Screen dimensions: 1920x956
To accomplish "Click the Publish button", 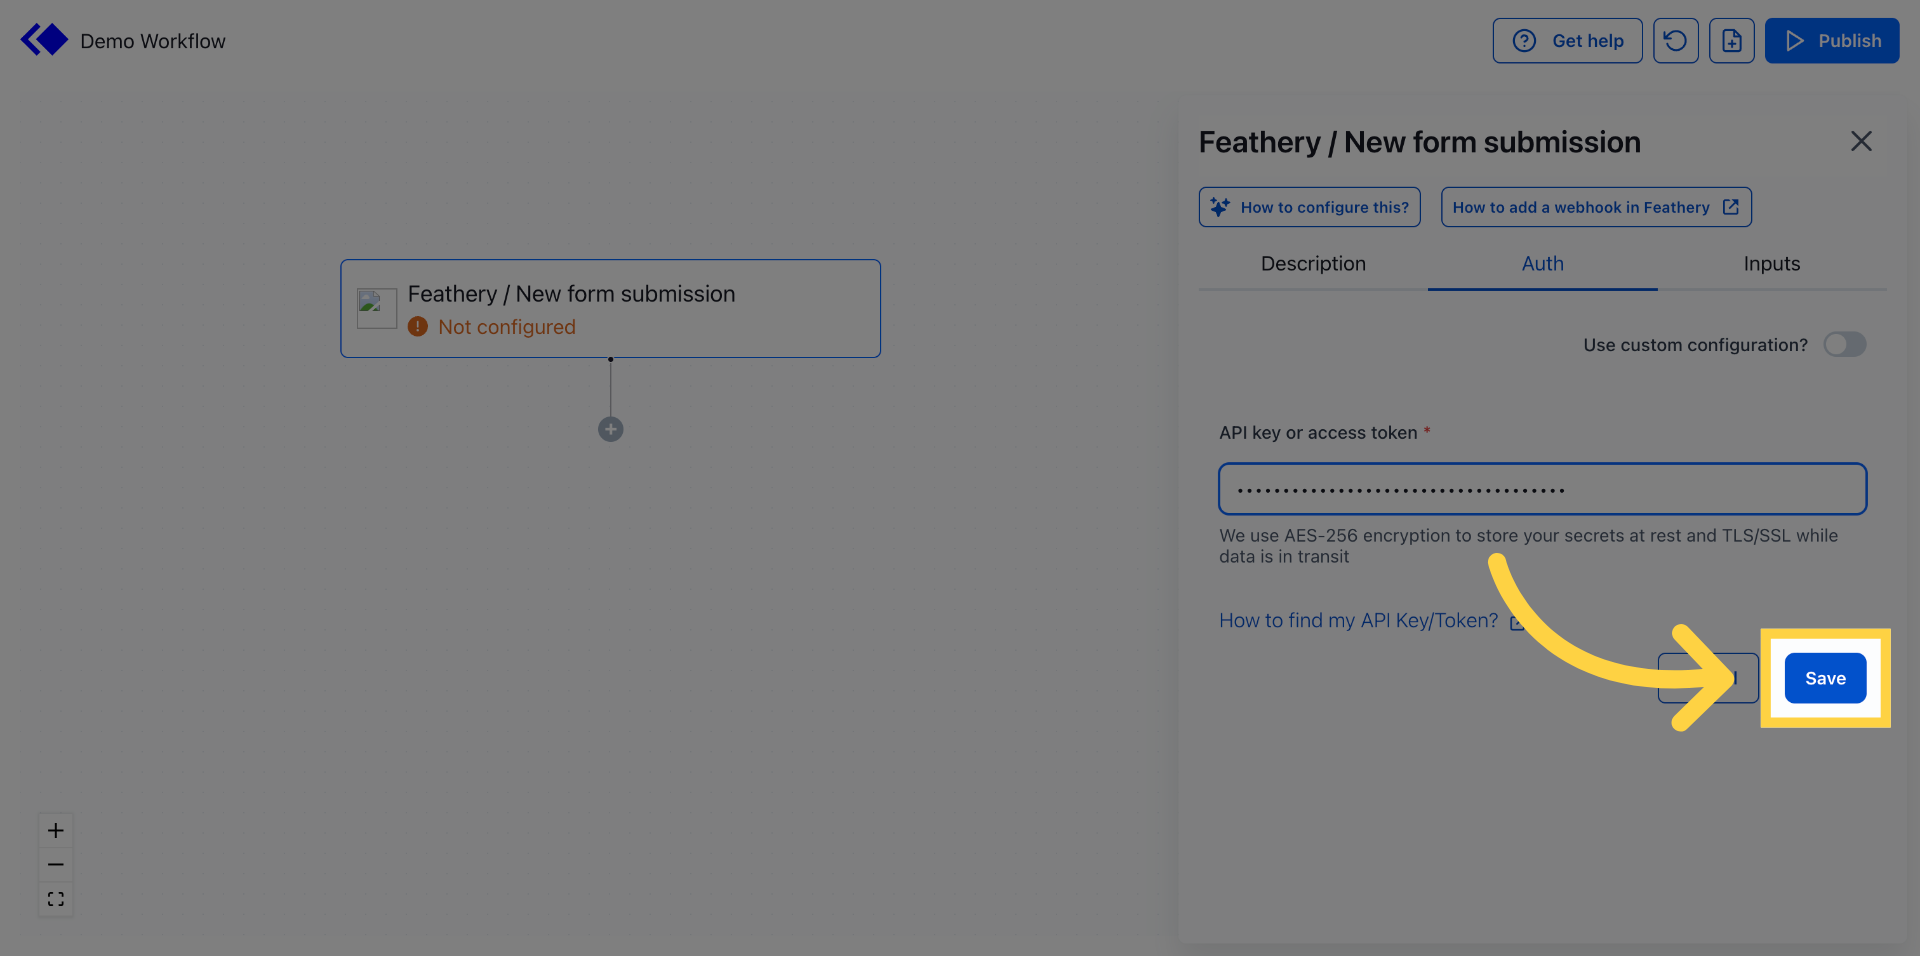I will click(x=1831, y=41).
